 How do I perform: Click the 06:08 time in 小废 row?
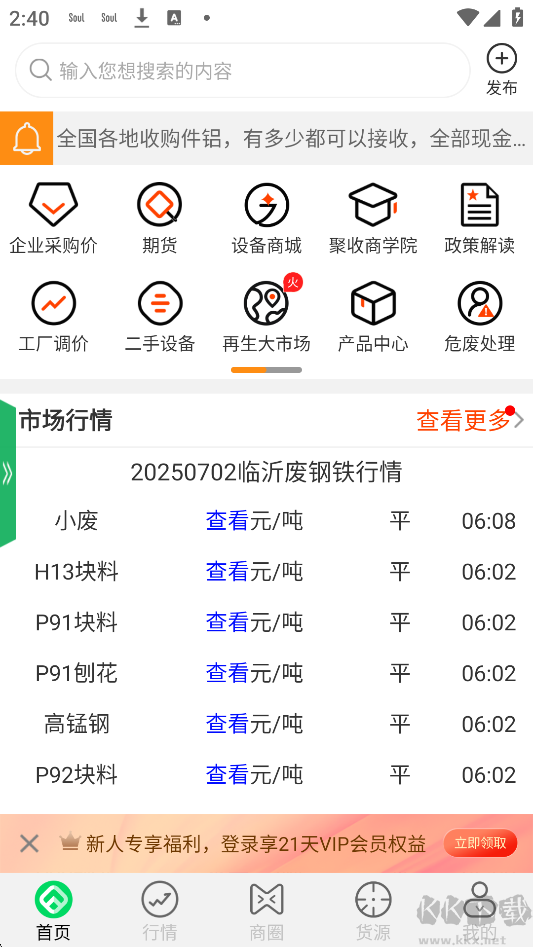pos(489,521)
